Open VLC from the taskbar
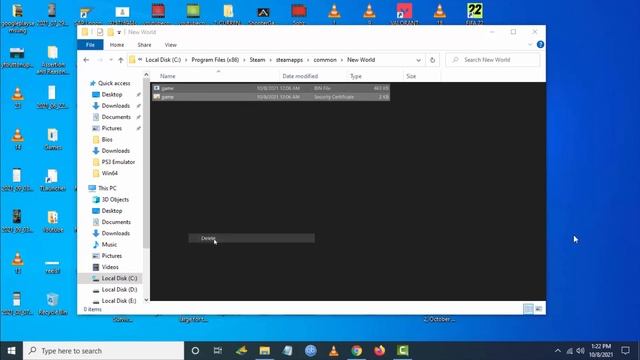 (x=333, y=351)
